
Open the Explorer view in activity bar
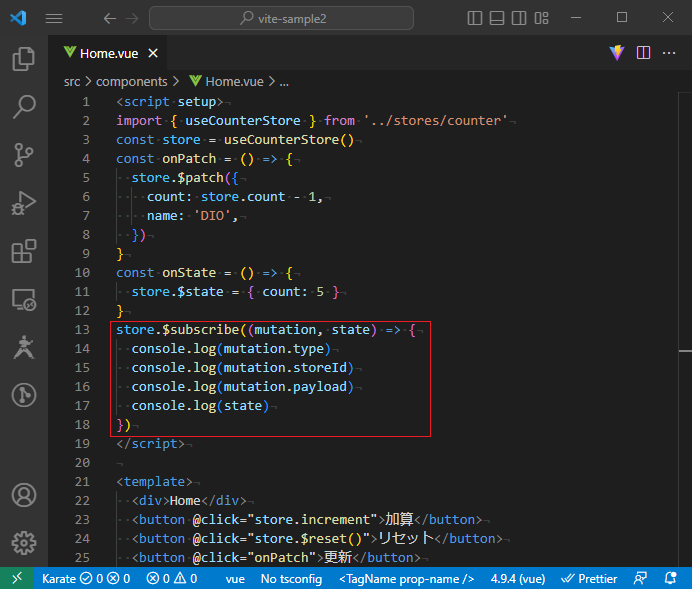[24, 59]
